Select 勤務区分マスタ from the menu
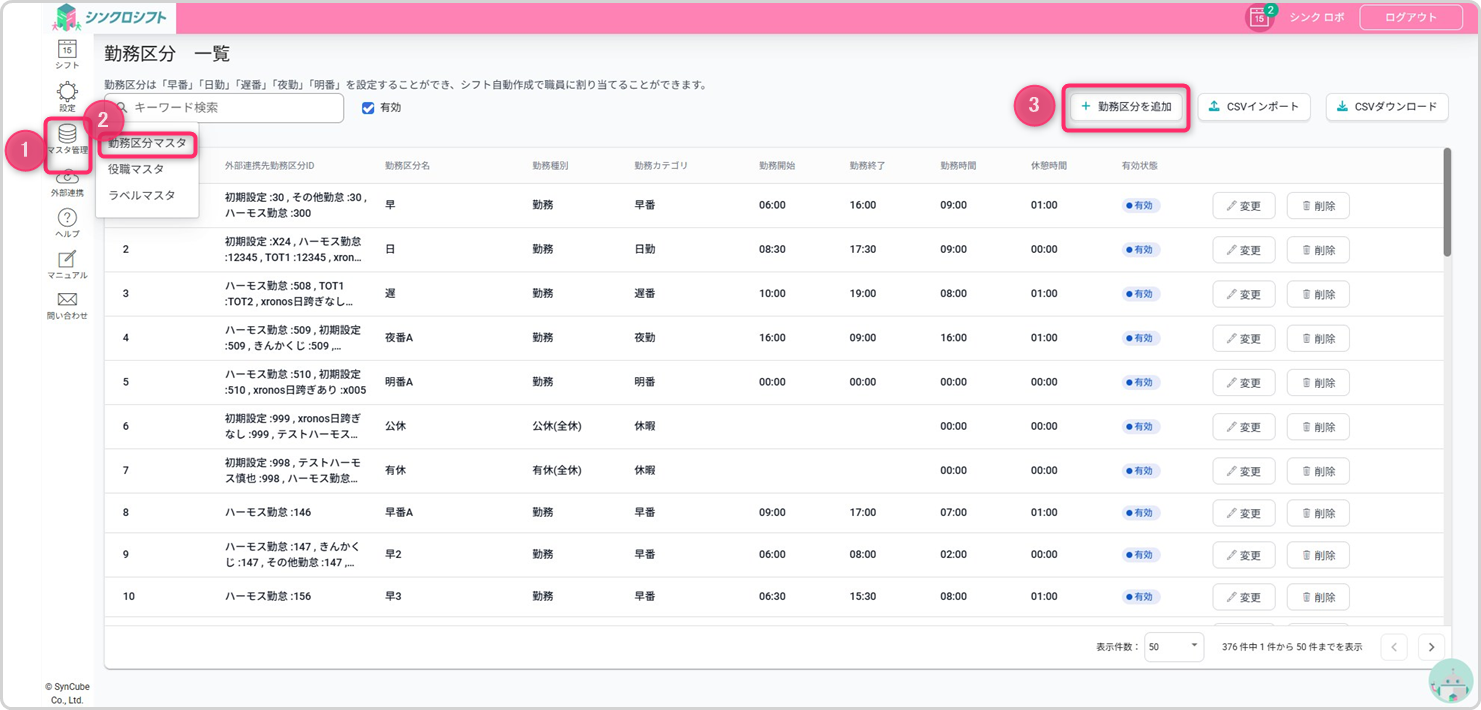This screenshot has width=1481, height=710. [148, 143]
